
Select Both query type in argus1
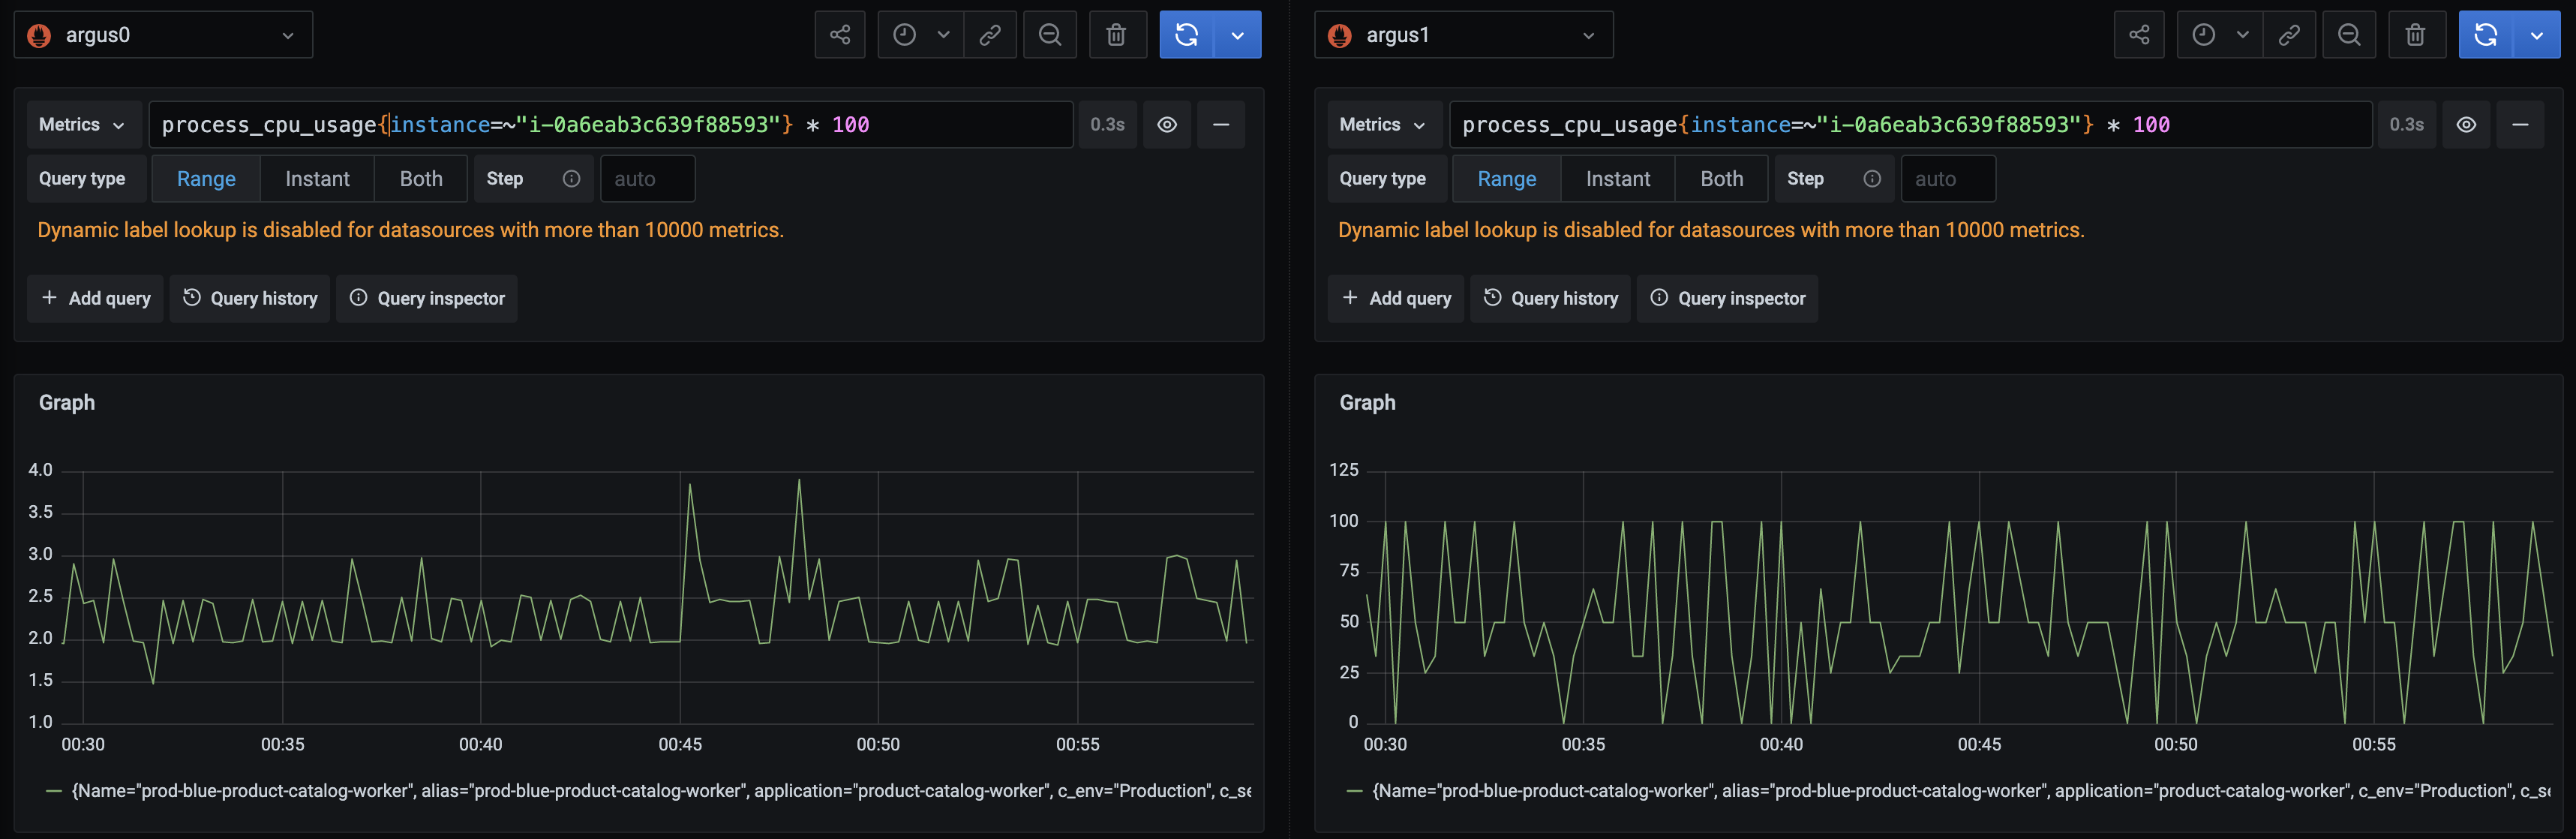(x=1721, y=179)
